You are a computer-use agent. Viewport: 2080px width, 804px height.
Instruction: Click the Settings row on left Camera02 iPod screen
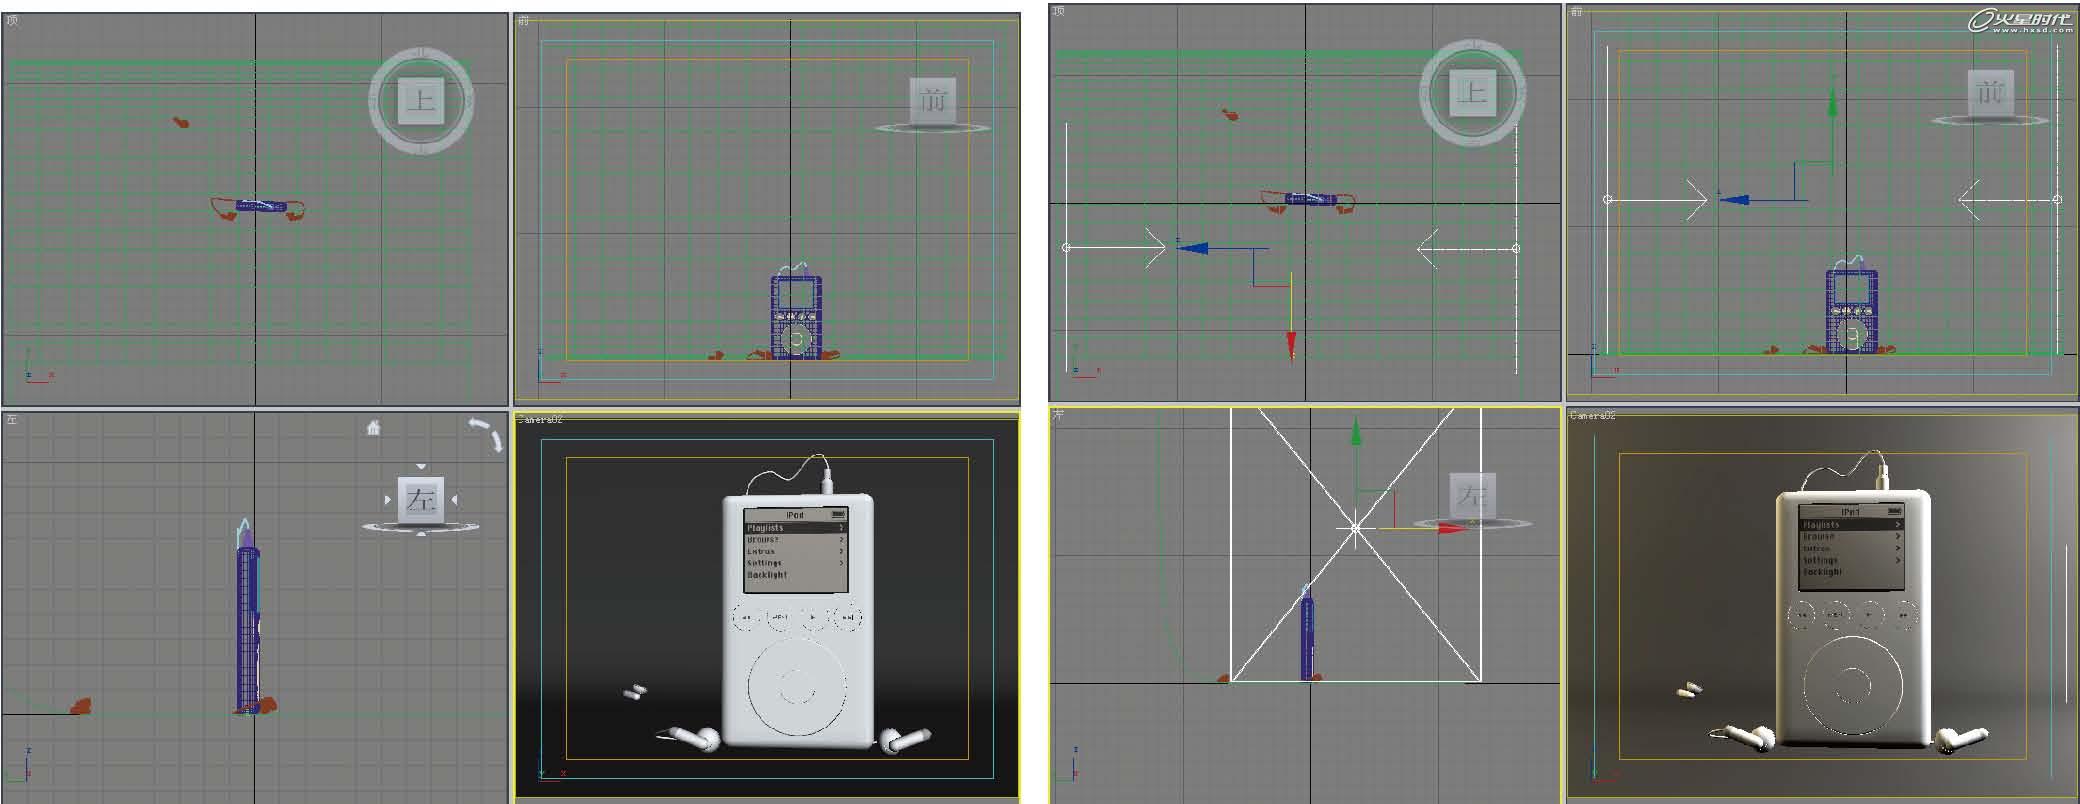pyautogui.click(x=795, y=563)
